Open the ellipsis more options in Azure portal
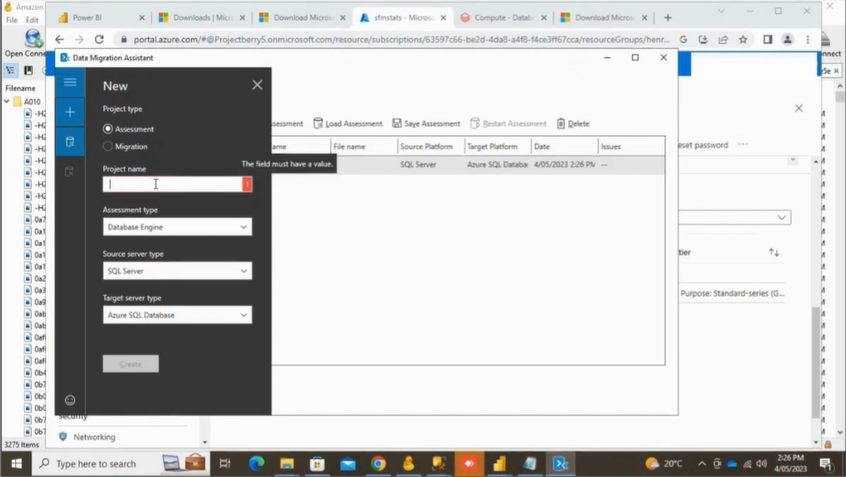 [x=743, y=145]
